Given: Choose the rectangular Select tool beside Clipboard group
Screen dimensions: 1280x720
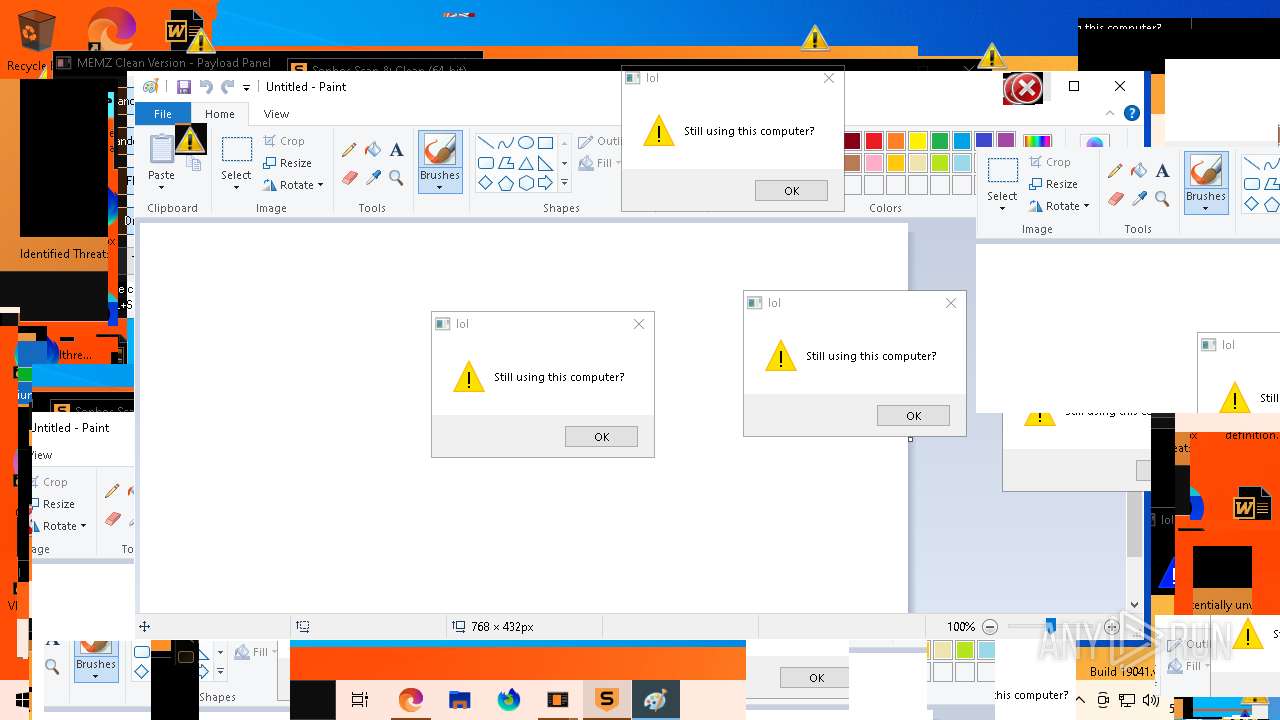Looking at the screenshot, I should click(x=236, y=150).
